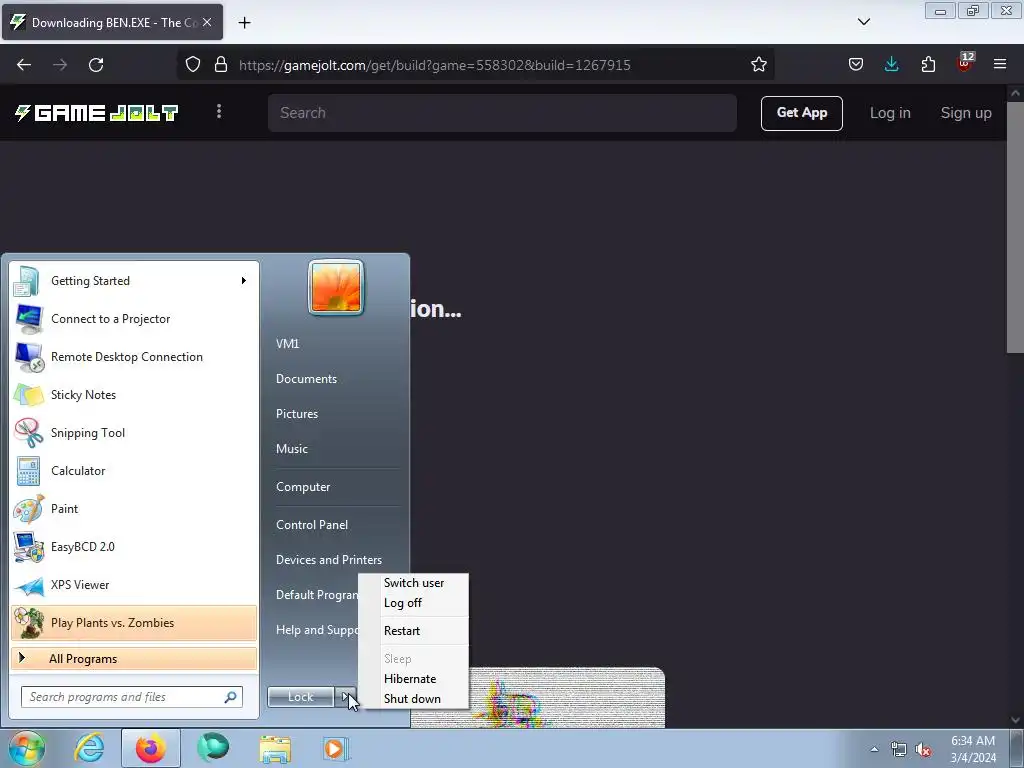Open Documents from Start menu

[306, 379]
